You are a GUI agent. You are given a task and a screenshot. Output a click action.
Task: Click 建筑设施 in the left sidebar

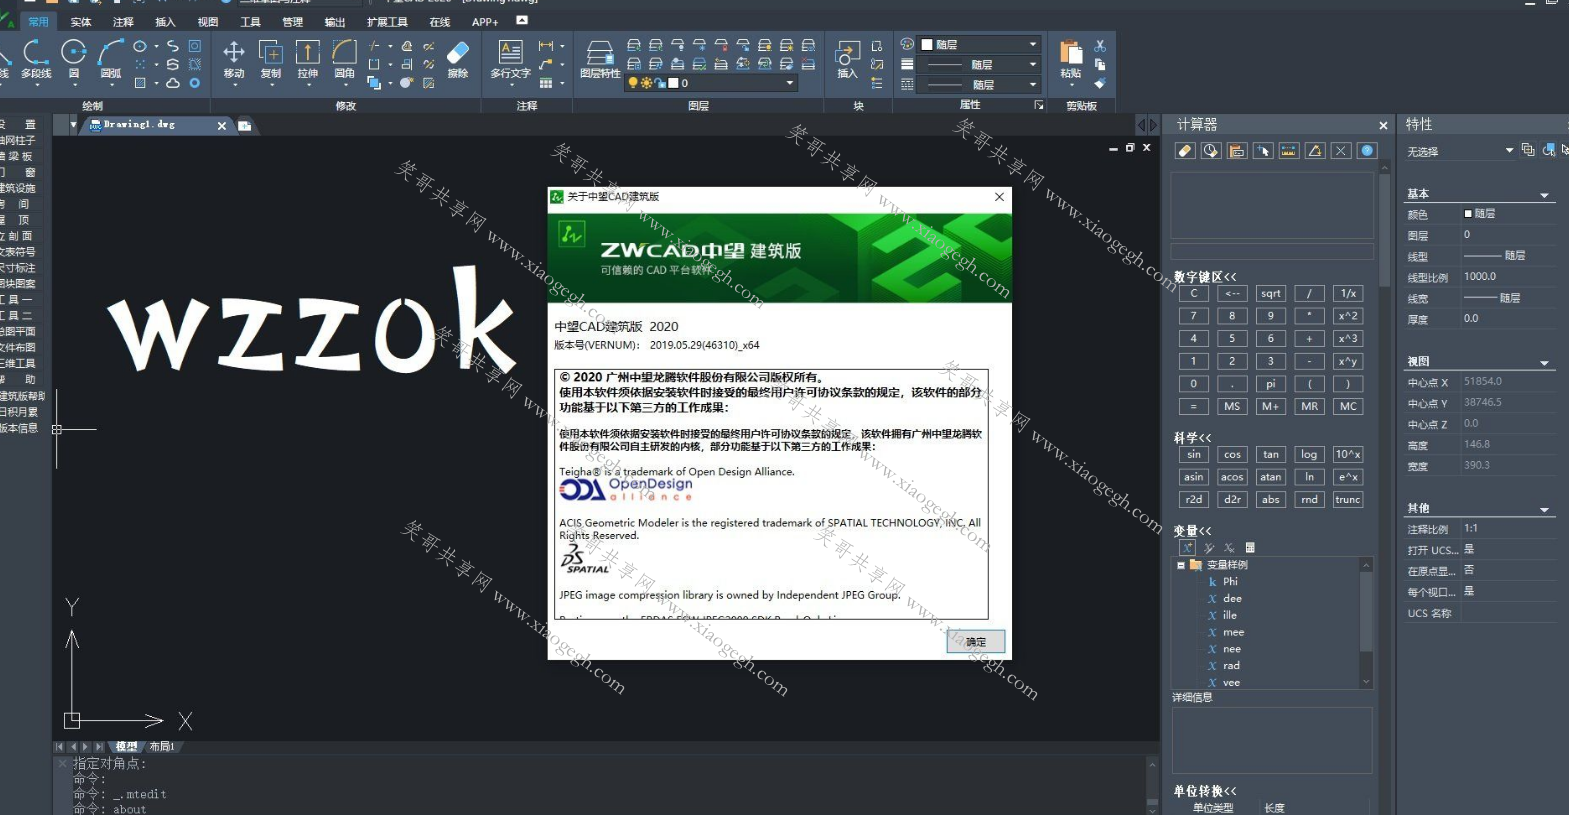click(x=18, y=188)
